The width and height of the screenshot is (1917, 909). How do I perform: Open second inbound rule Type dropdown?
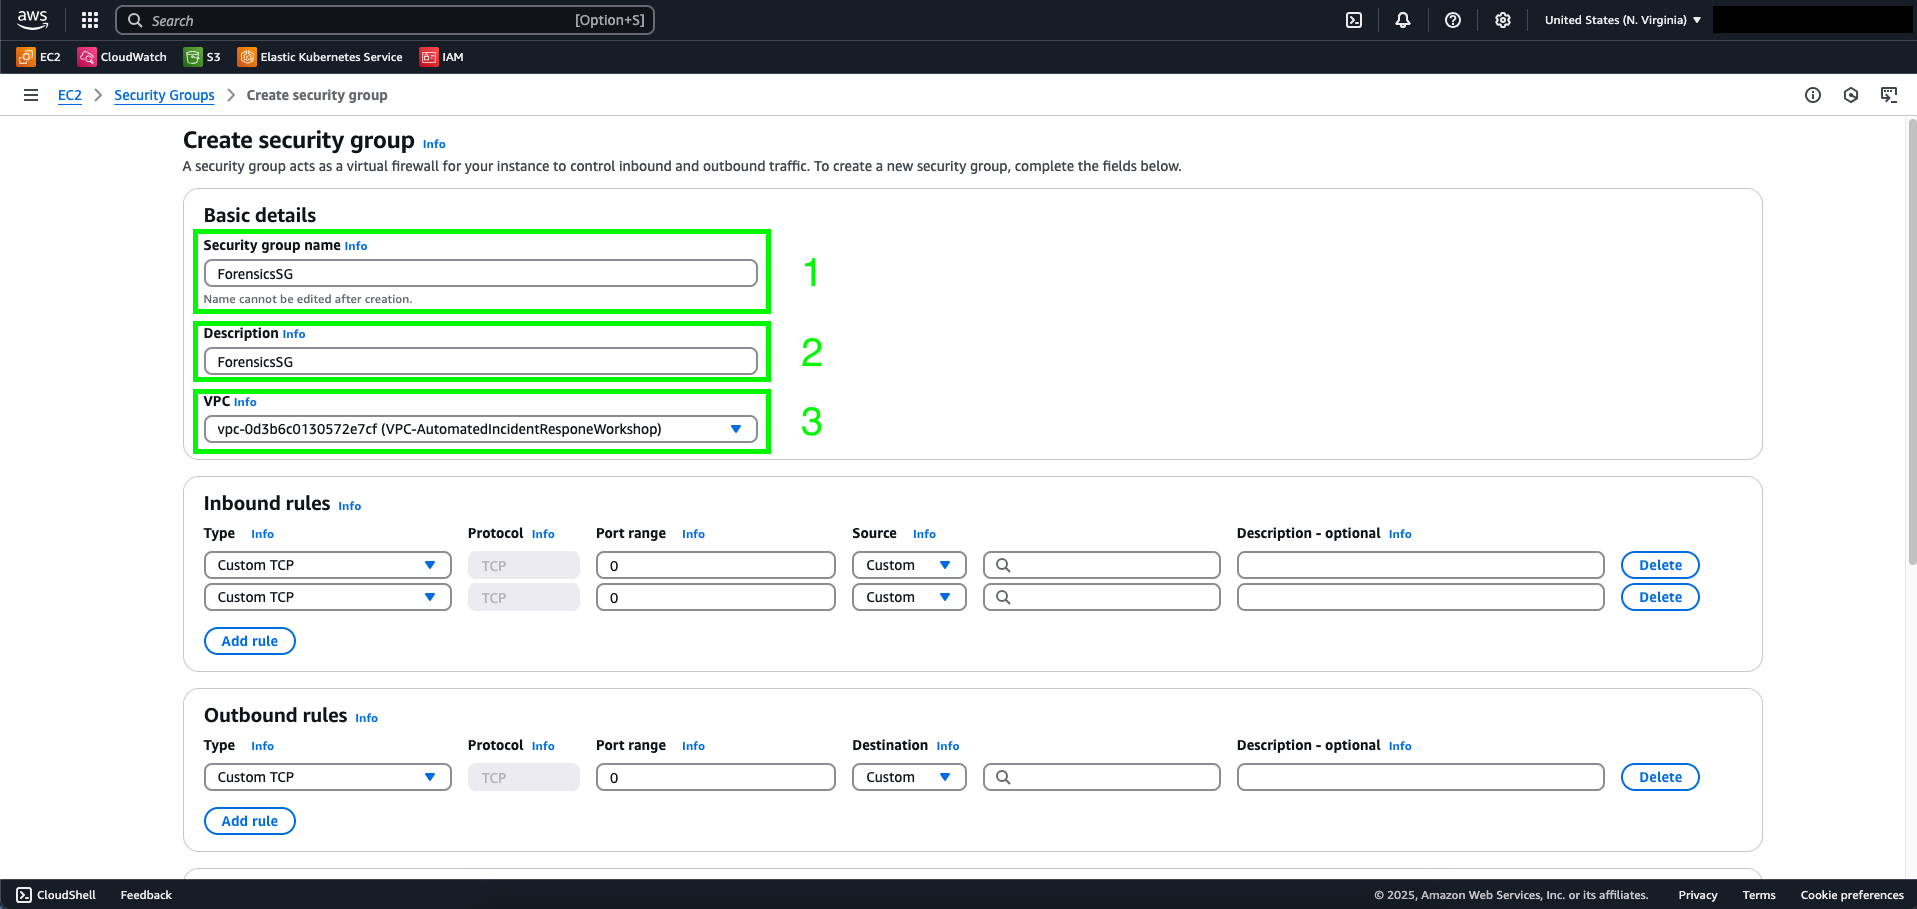(x=328, y=597)
